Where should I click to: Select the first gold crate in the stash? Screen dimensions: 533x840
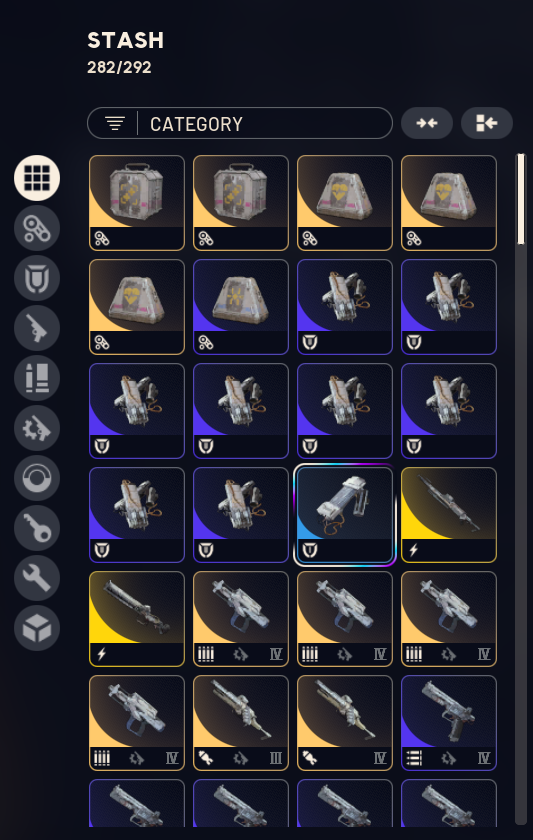(137, 203)
